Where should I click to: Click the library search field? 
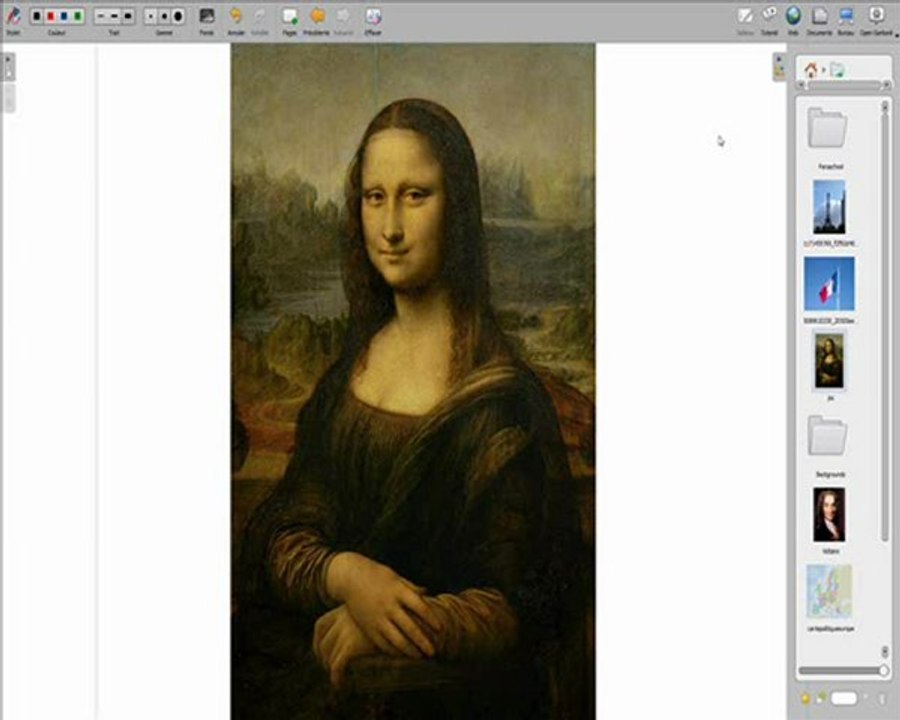(x=844, y=698)
